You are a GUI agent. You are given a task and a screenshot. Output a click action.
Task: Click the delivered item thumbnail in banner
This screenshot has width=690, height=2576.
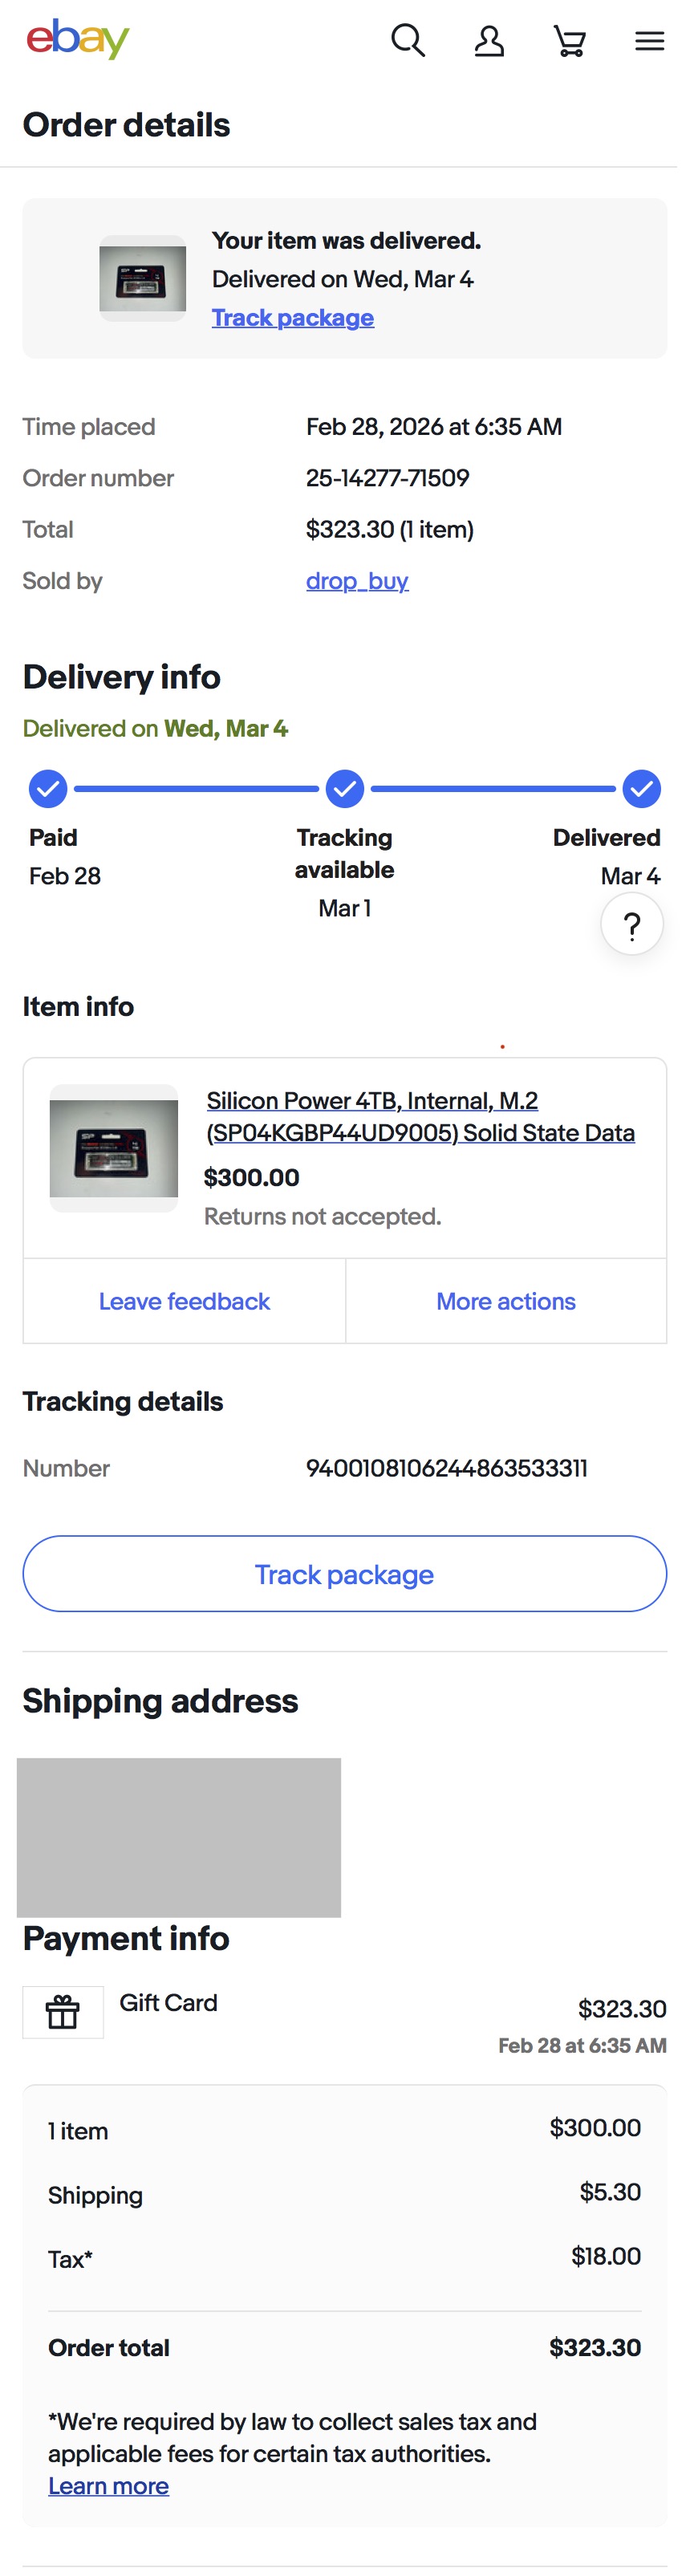click(x=143, y=279)
